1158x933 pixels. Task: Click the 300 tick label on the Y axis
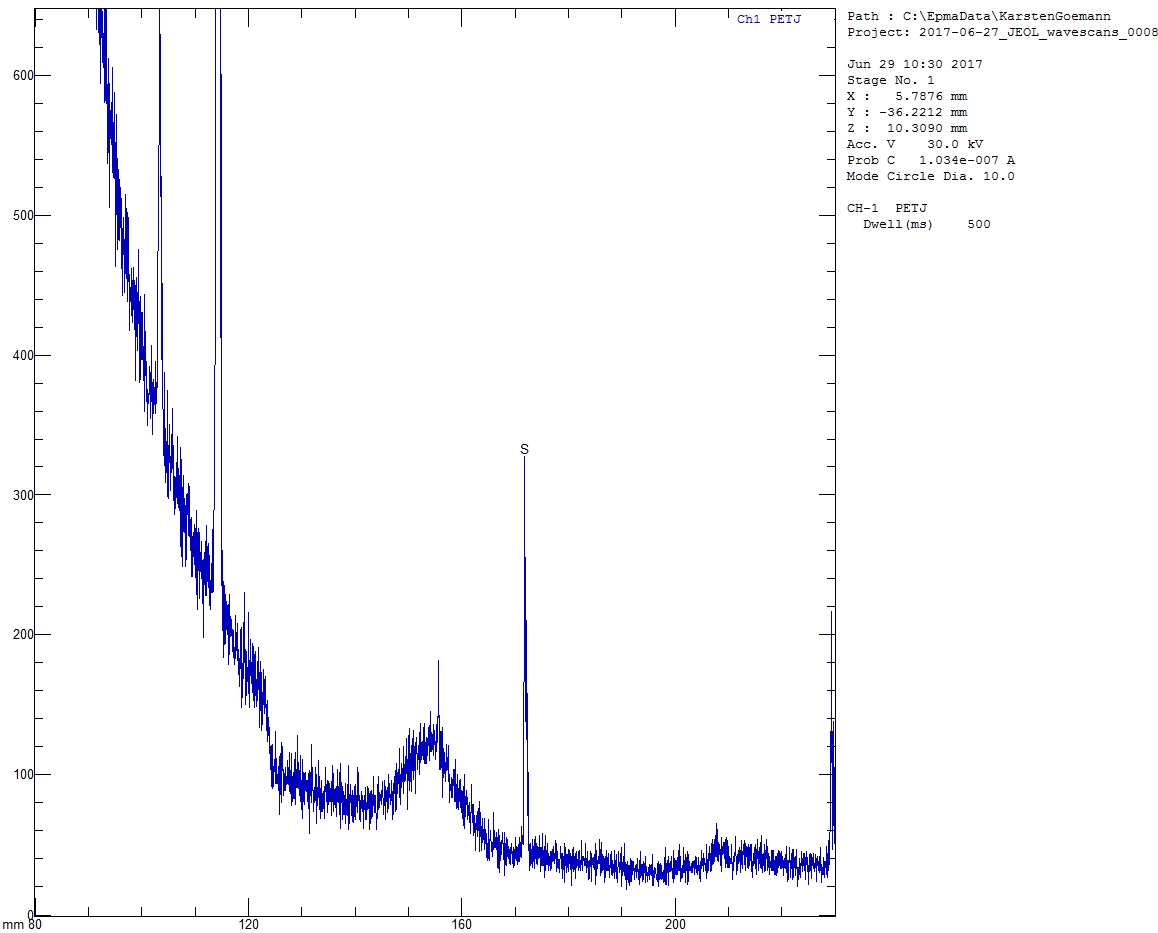click(17, 496)
